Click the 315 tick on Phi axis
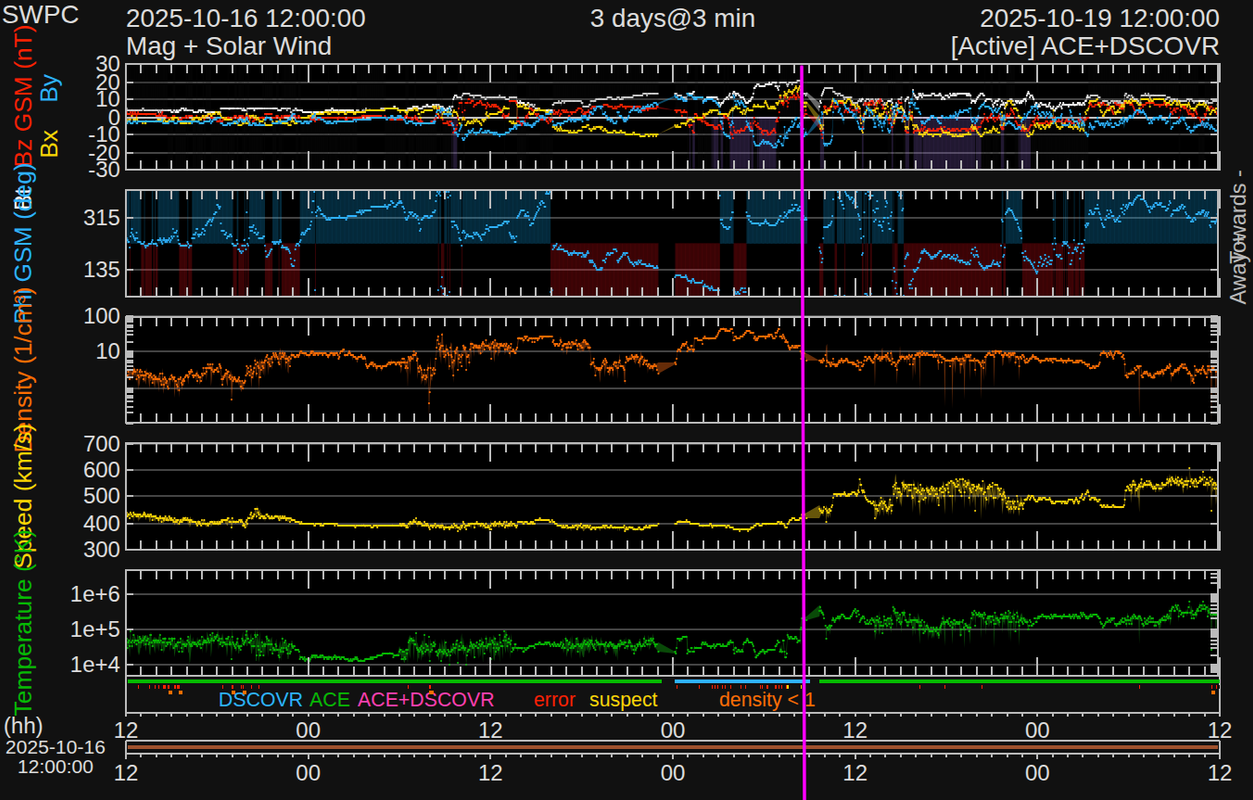This screenshot has height=800, width=1253. tap(102, 218)
